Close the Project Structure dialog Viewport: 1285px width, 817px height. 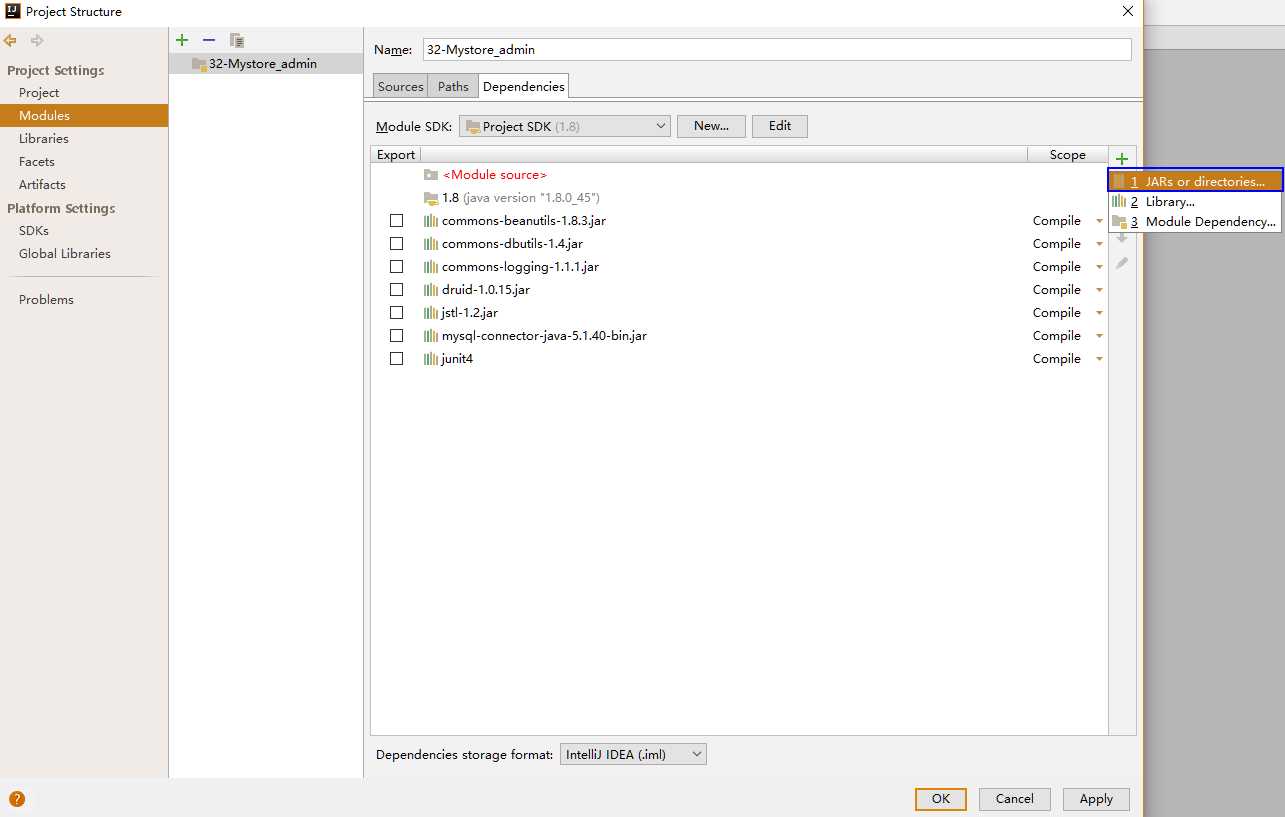pyautogui.click(x=1128, y=11)
